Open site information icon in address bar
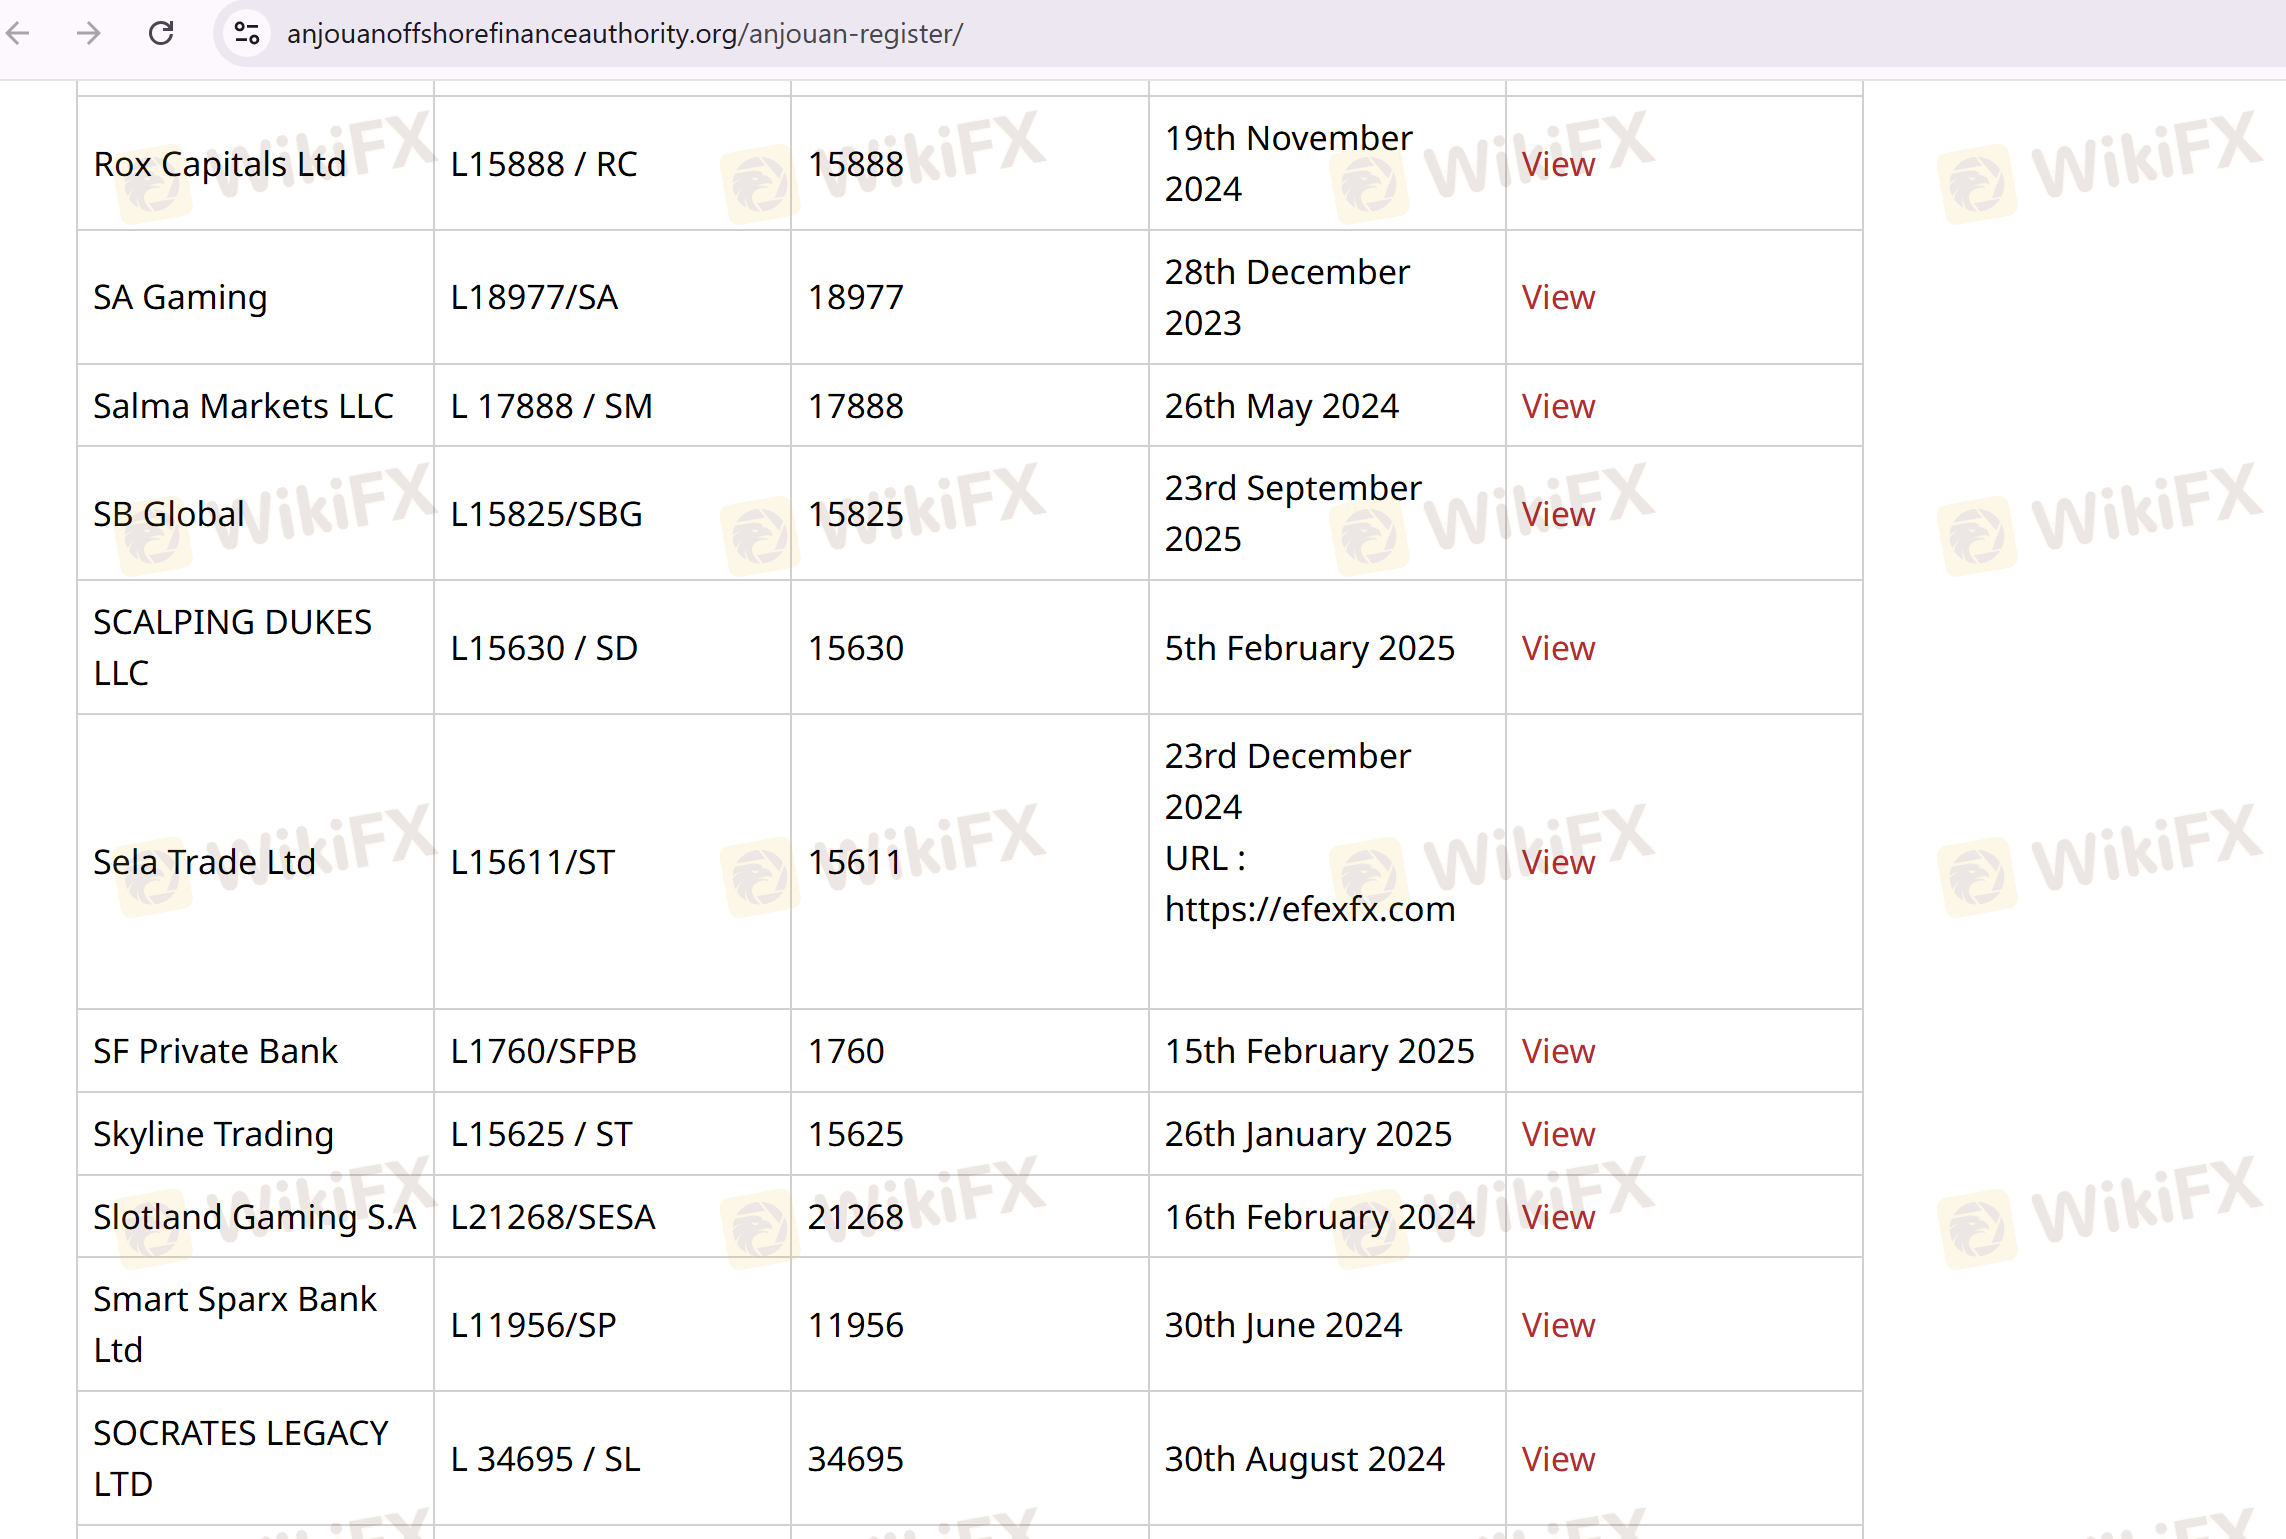Viewport: 2286px width, 1539px height. tap(247, 34)
